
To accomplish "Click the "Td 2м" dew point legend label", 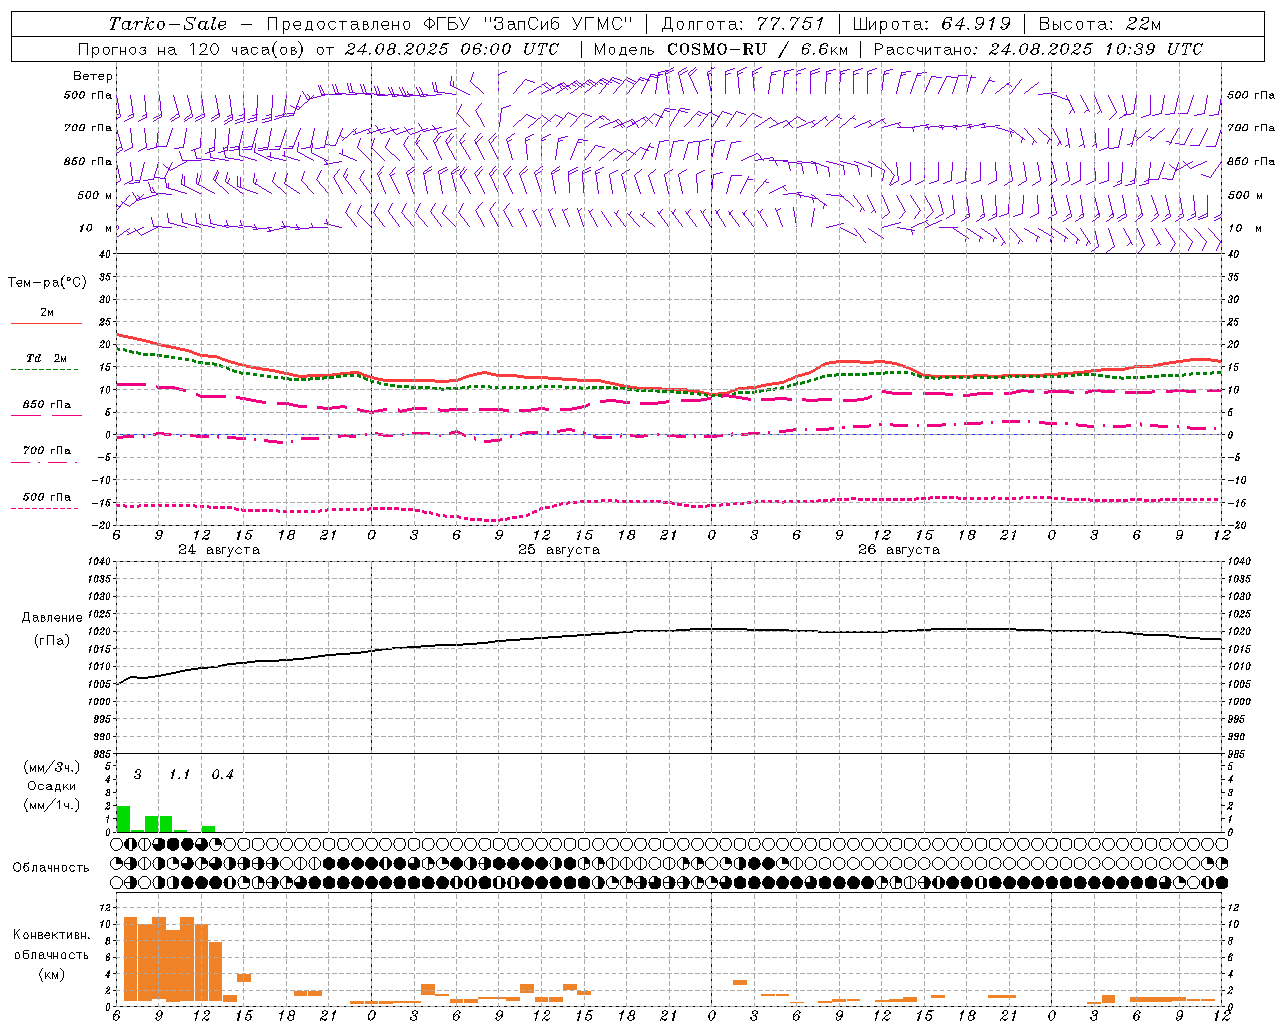I will point(47,358).
